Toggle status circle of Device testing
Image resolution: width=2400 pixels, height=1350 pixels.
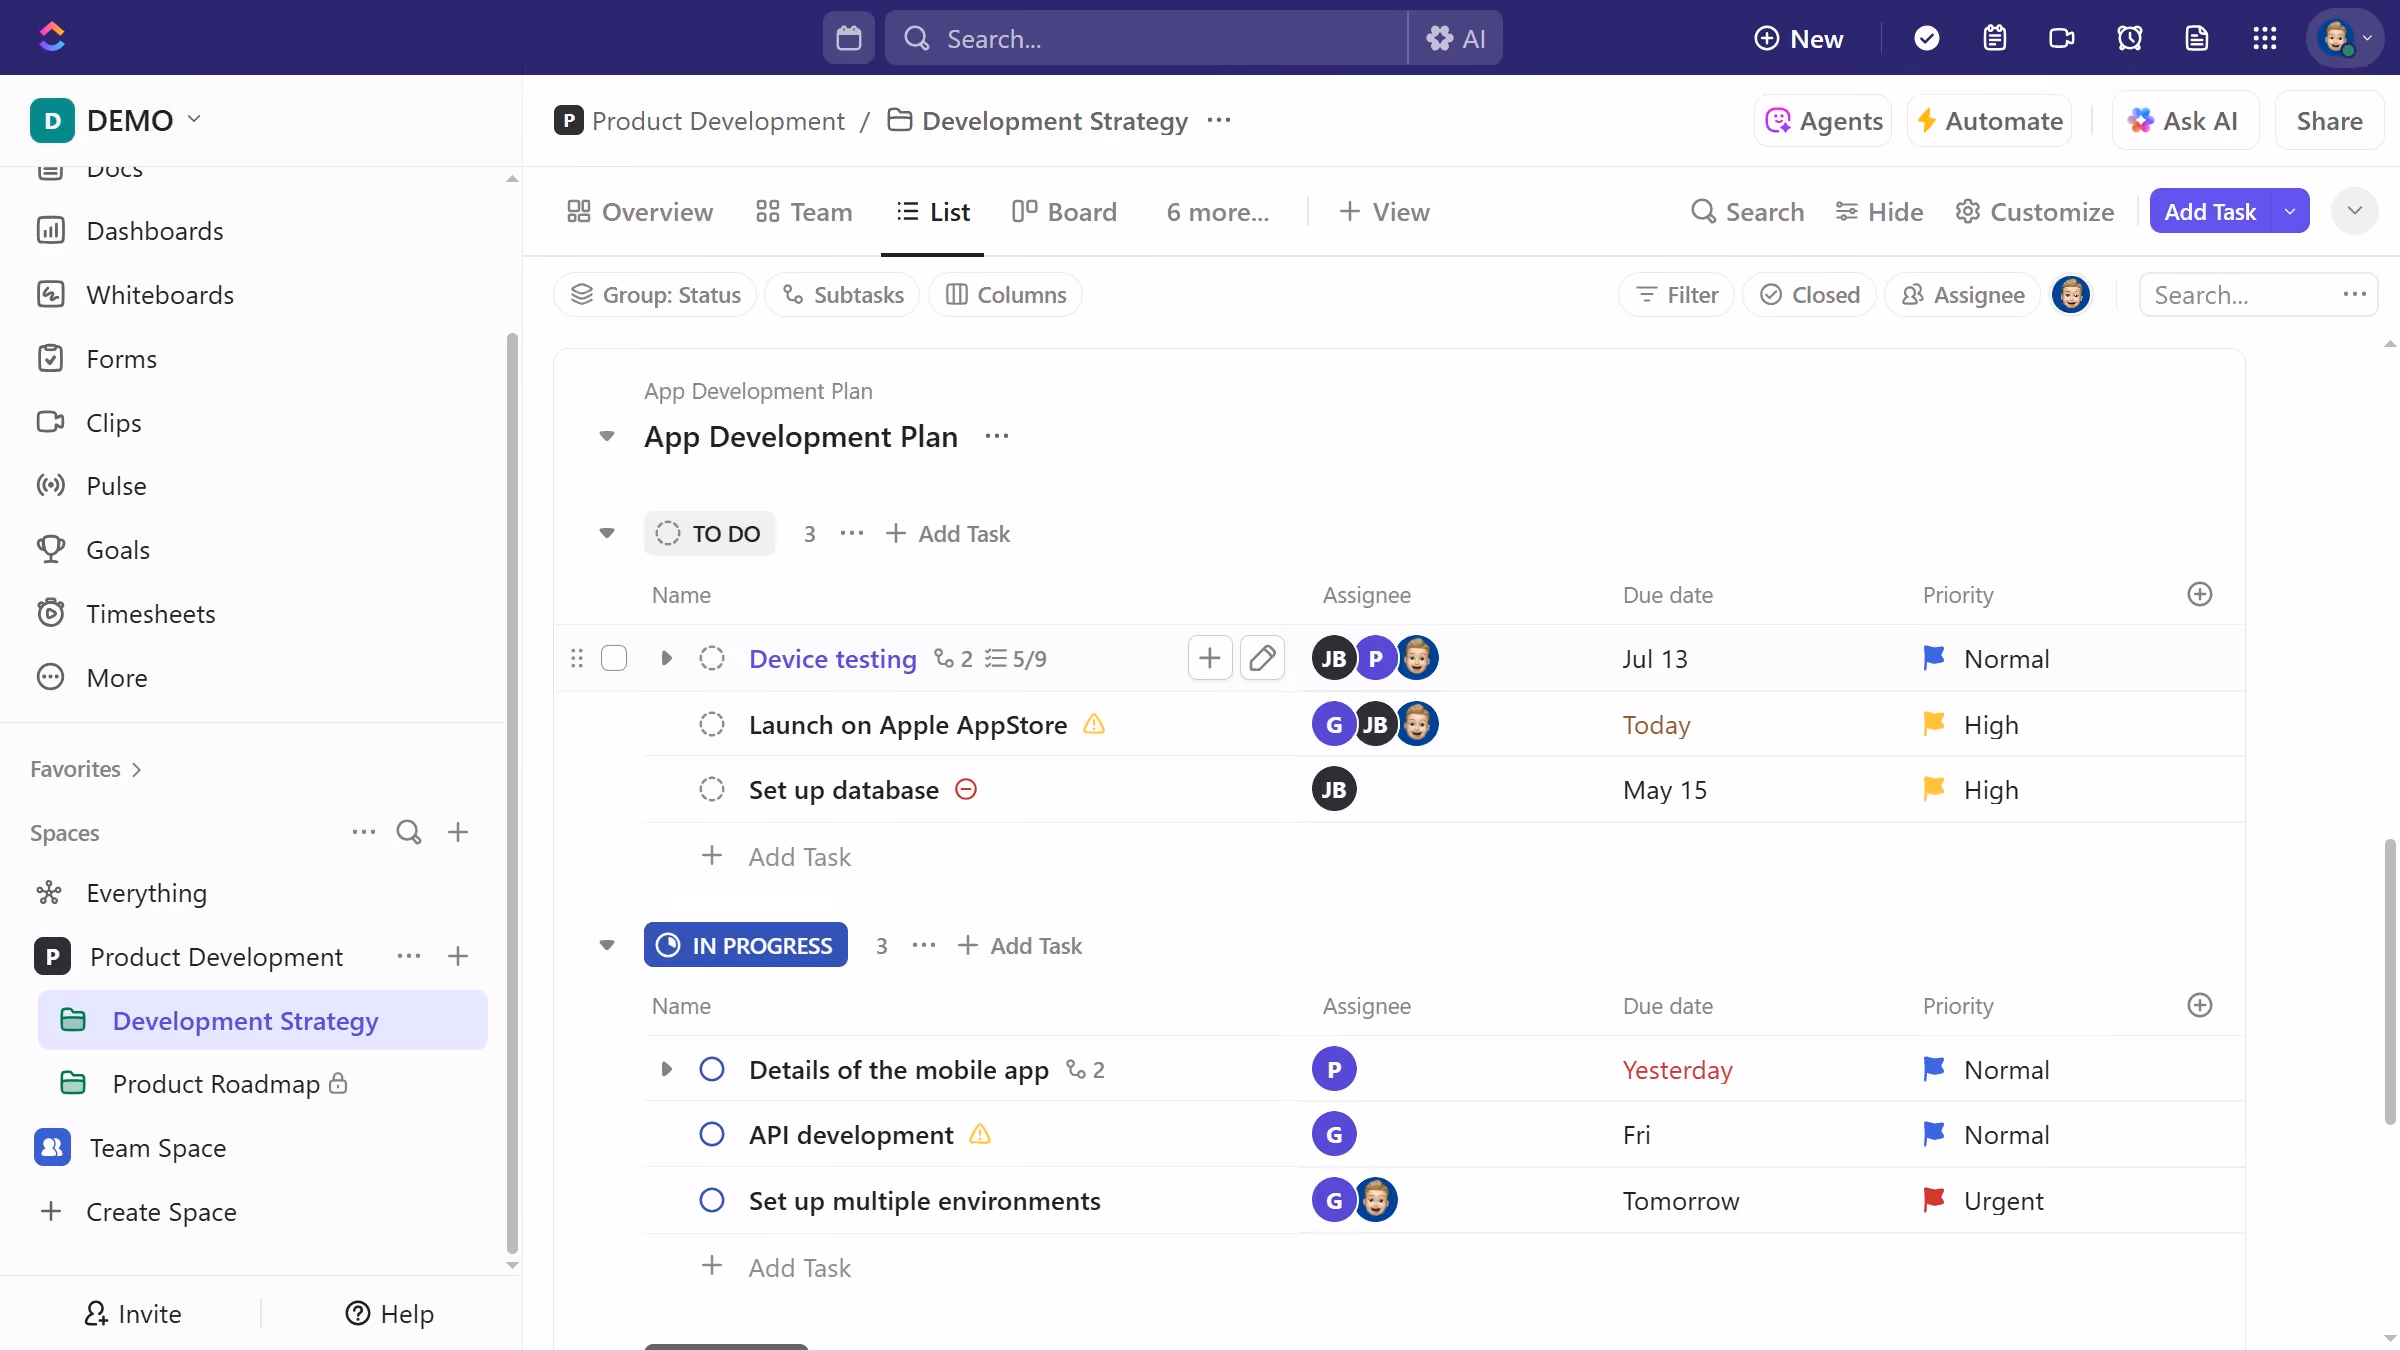click(712, 658)
